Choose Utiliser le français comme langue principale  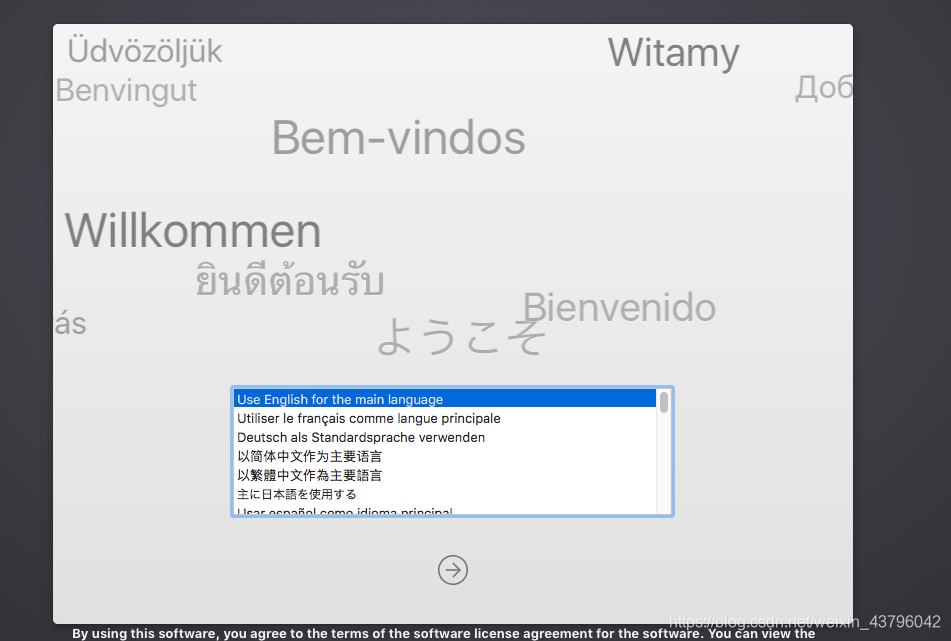[445, 418]
